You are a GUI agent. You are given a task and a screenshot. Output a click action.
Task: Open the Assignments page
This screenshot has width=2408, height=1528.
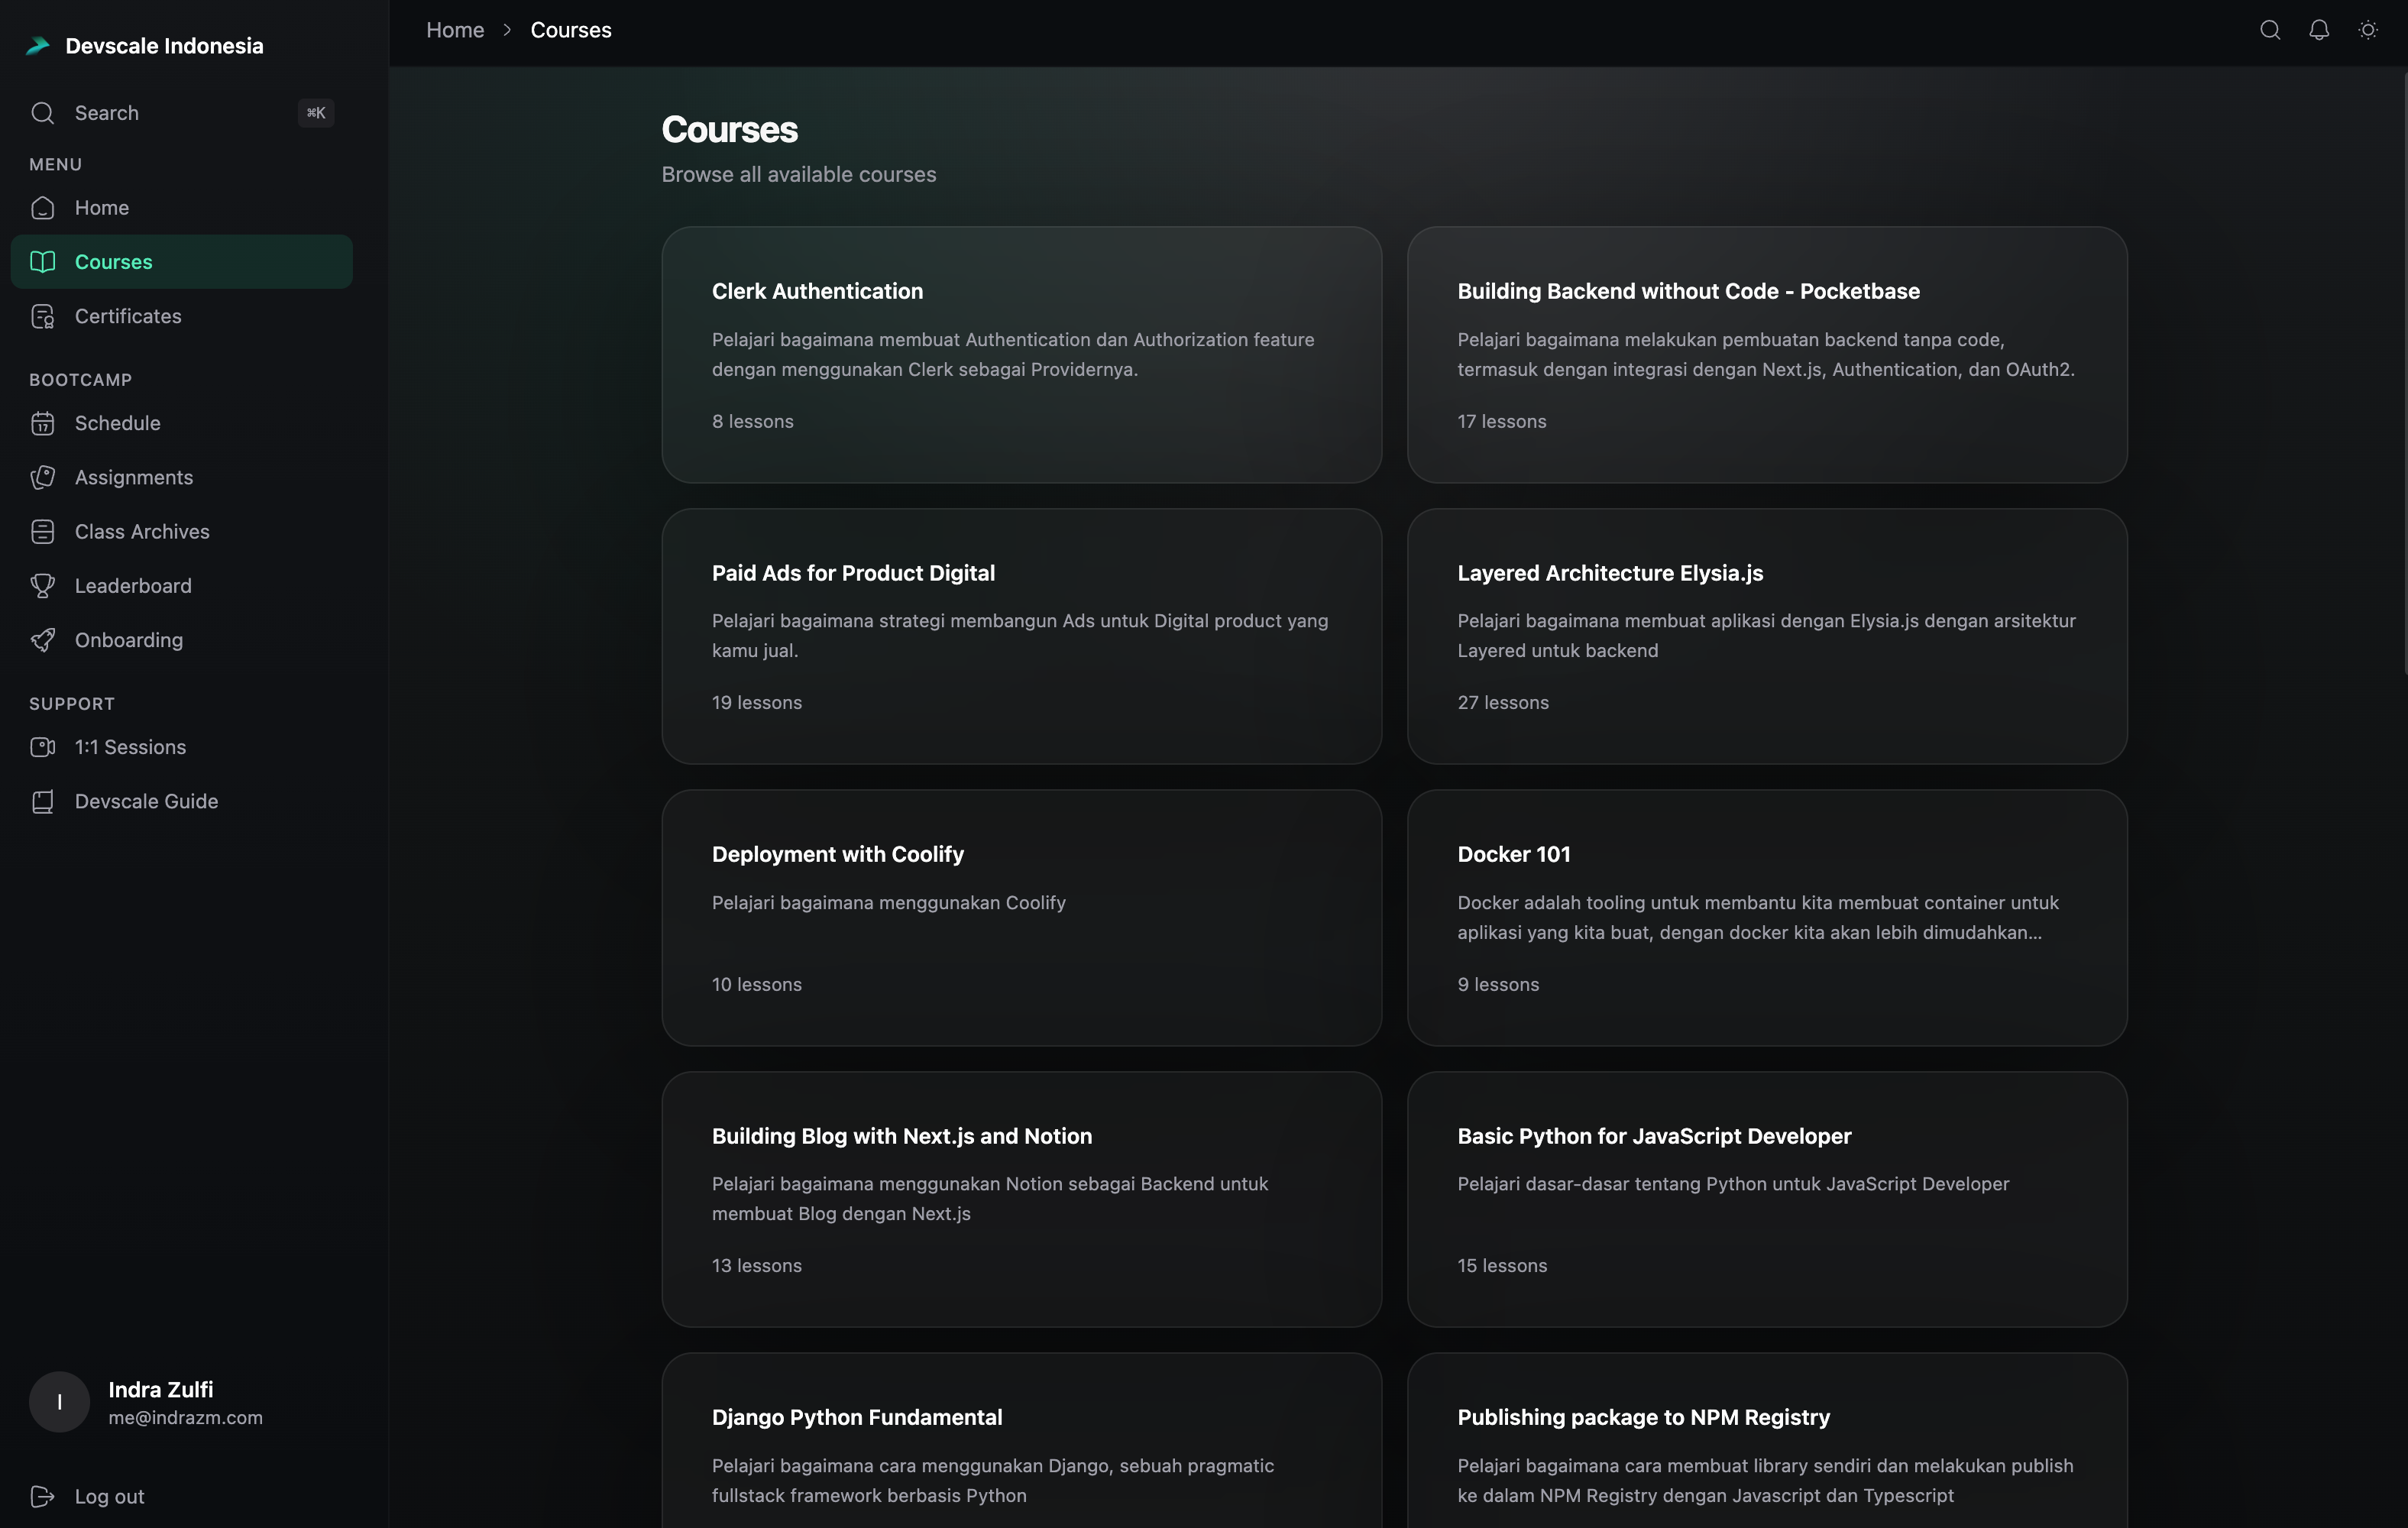[x=133, y=477]
